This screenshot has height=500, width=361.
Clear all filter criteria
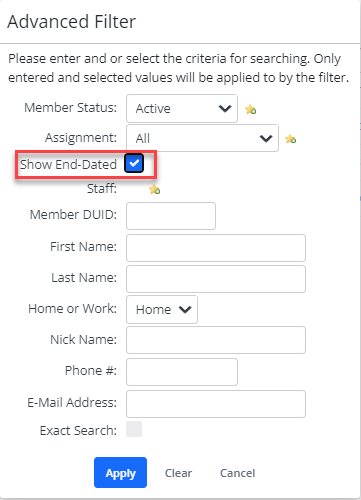pos(178,473)
